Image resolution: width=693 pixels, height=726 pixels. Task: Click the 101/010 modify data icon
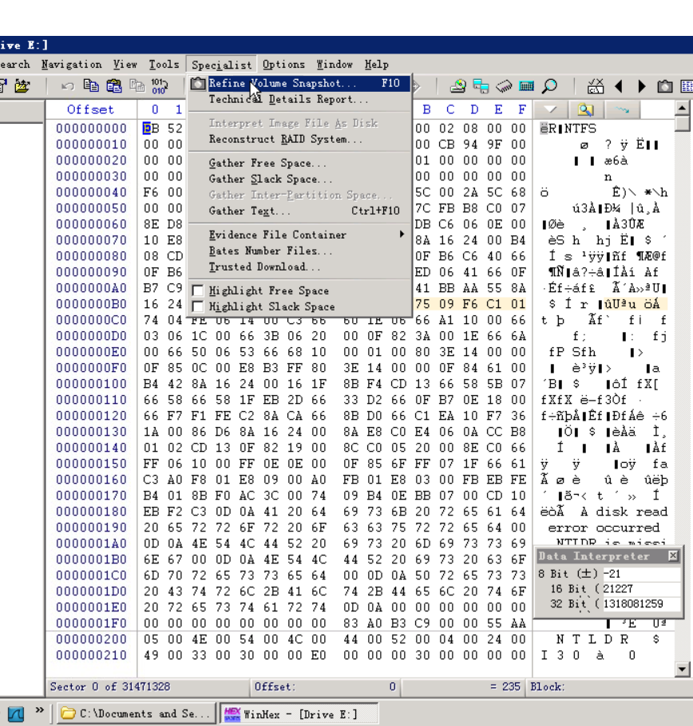click(x=160, y=86)
